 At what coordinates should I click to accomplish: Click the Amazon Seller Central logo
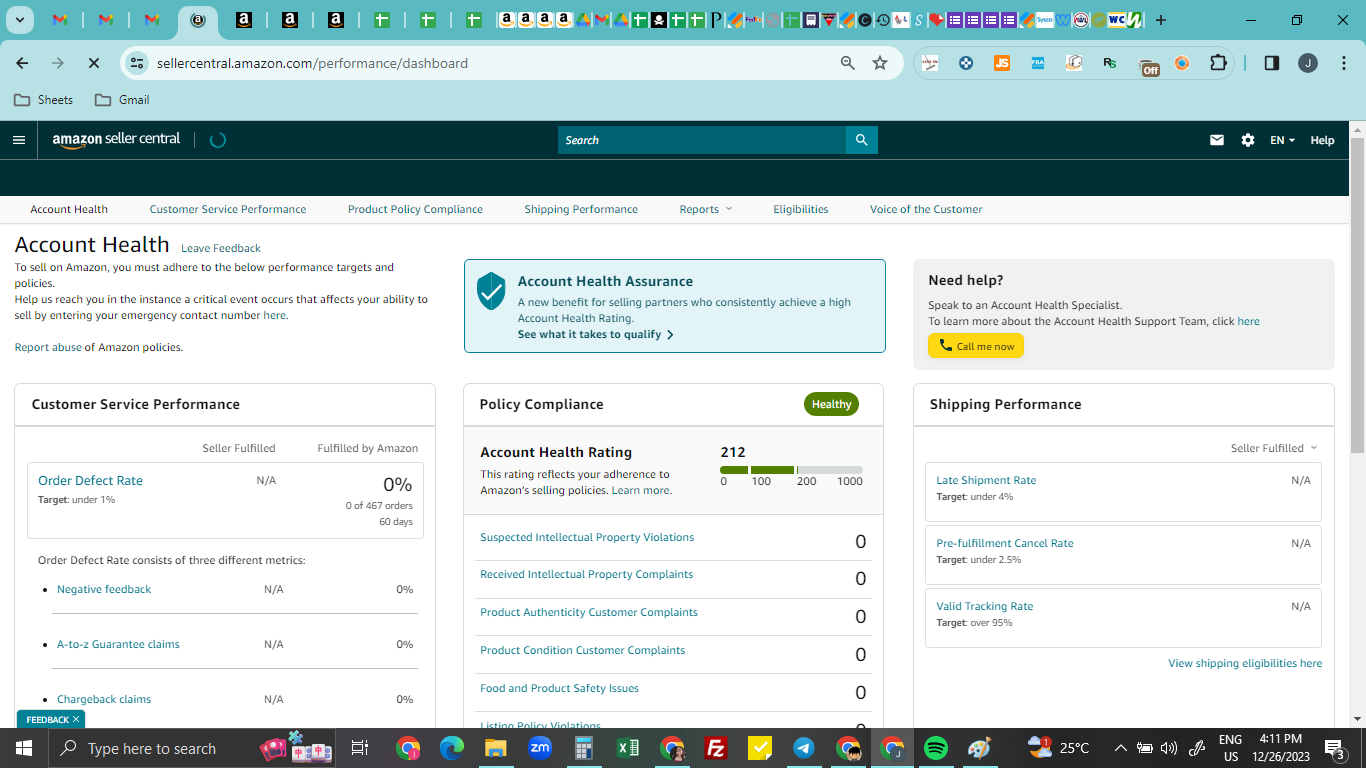(116, 140)
